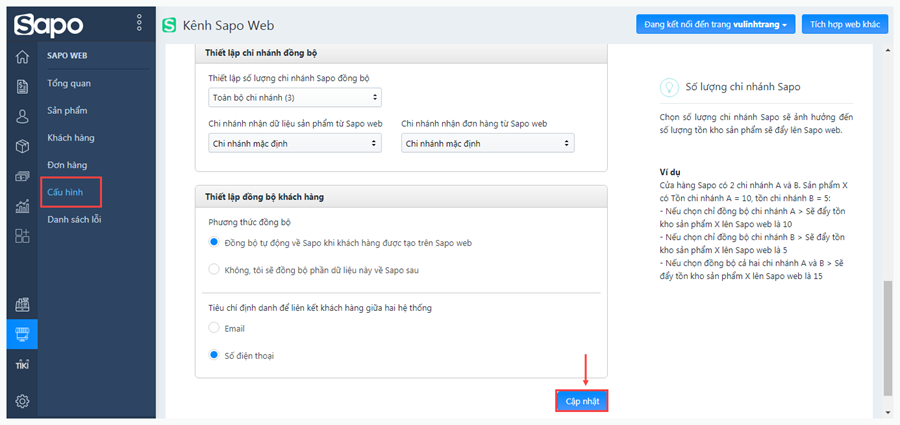This screenshot has width=900, height=425.
Task: Open the settings gear icon
Action: (22, 401)
